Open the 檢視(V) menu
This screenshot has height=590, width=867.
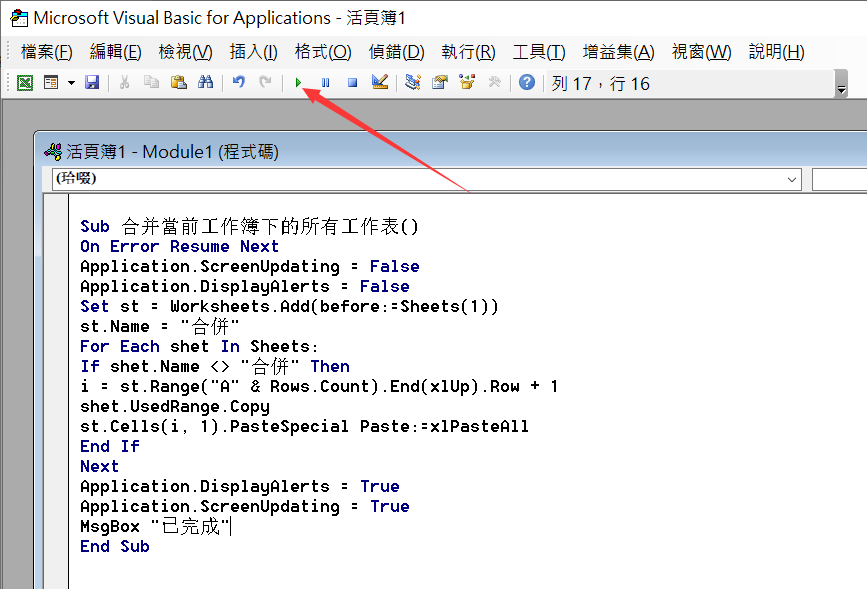point(185,52)
